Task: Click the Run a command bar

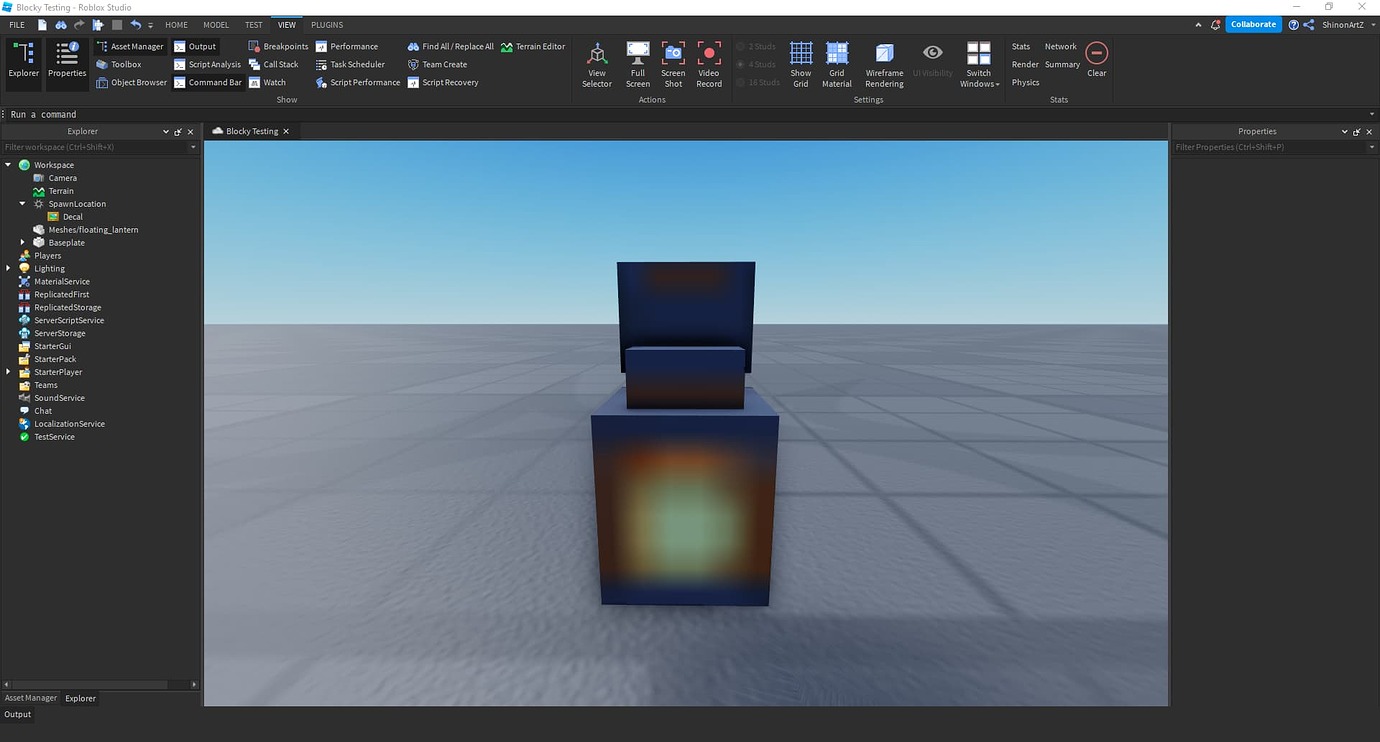Action: tap(690, 114)
